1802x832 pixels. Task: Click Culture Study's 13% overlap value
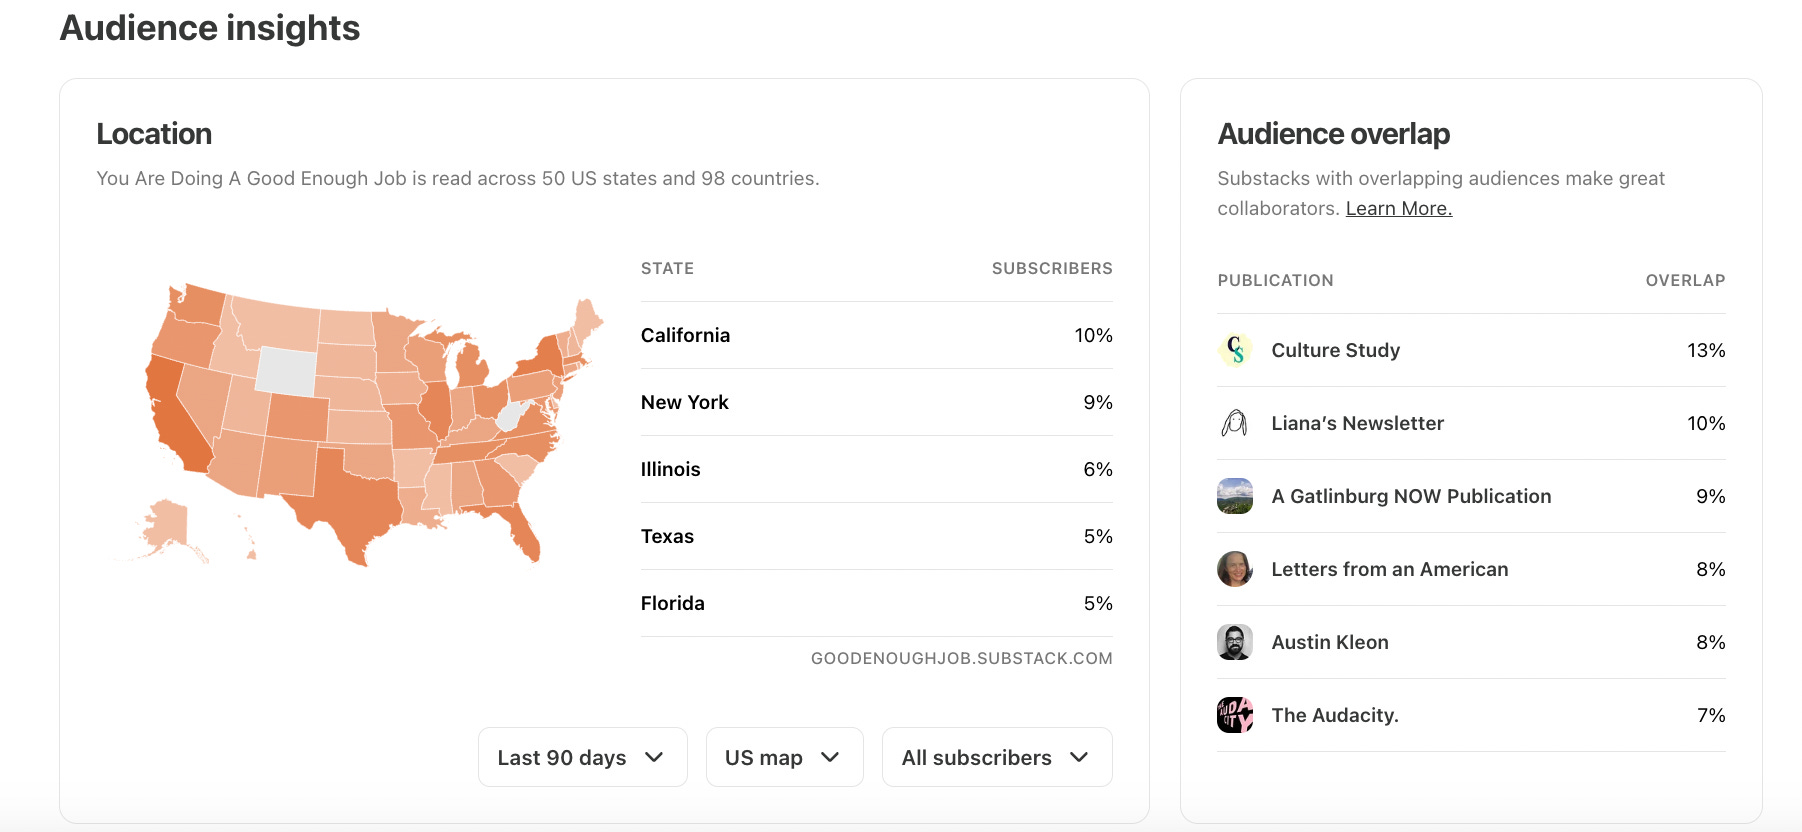pyautogui.click(x=1706, y=350)
